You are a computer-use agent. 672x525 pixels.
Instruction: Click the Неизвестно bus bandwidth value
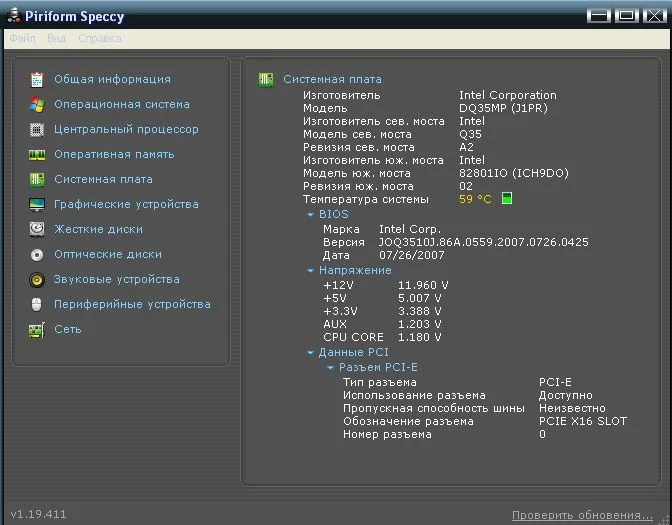(x=572, y=408)
